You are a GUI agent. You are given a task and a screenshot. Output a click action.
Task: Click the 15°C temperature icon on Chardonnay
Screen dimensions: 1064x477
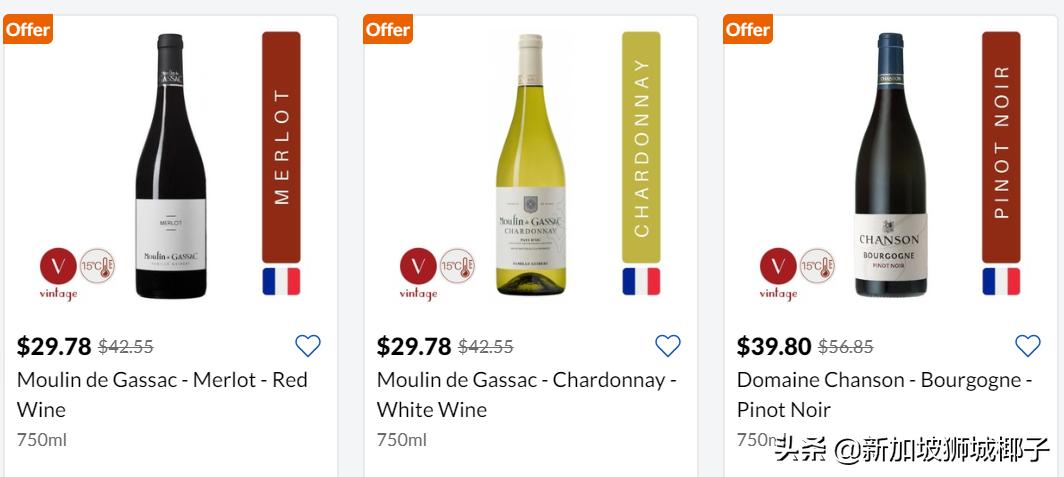[457, 266]
